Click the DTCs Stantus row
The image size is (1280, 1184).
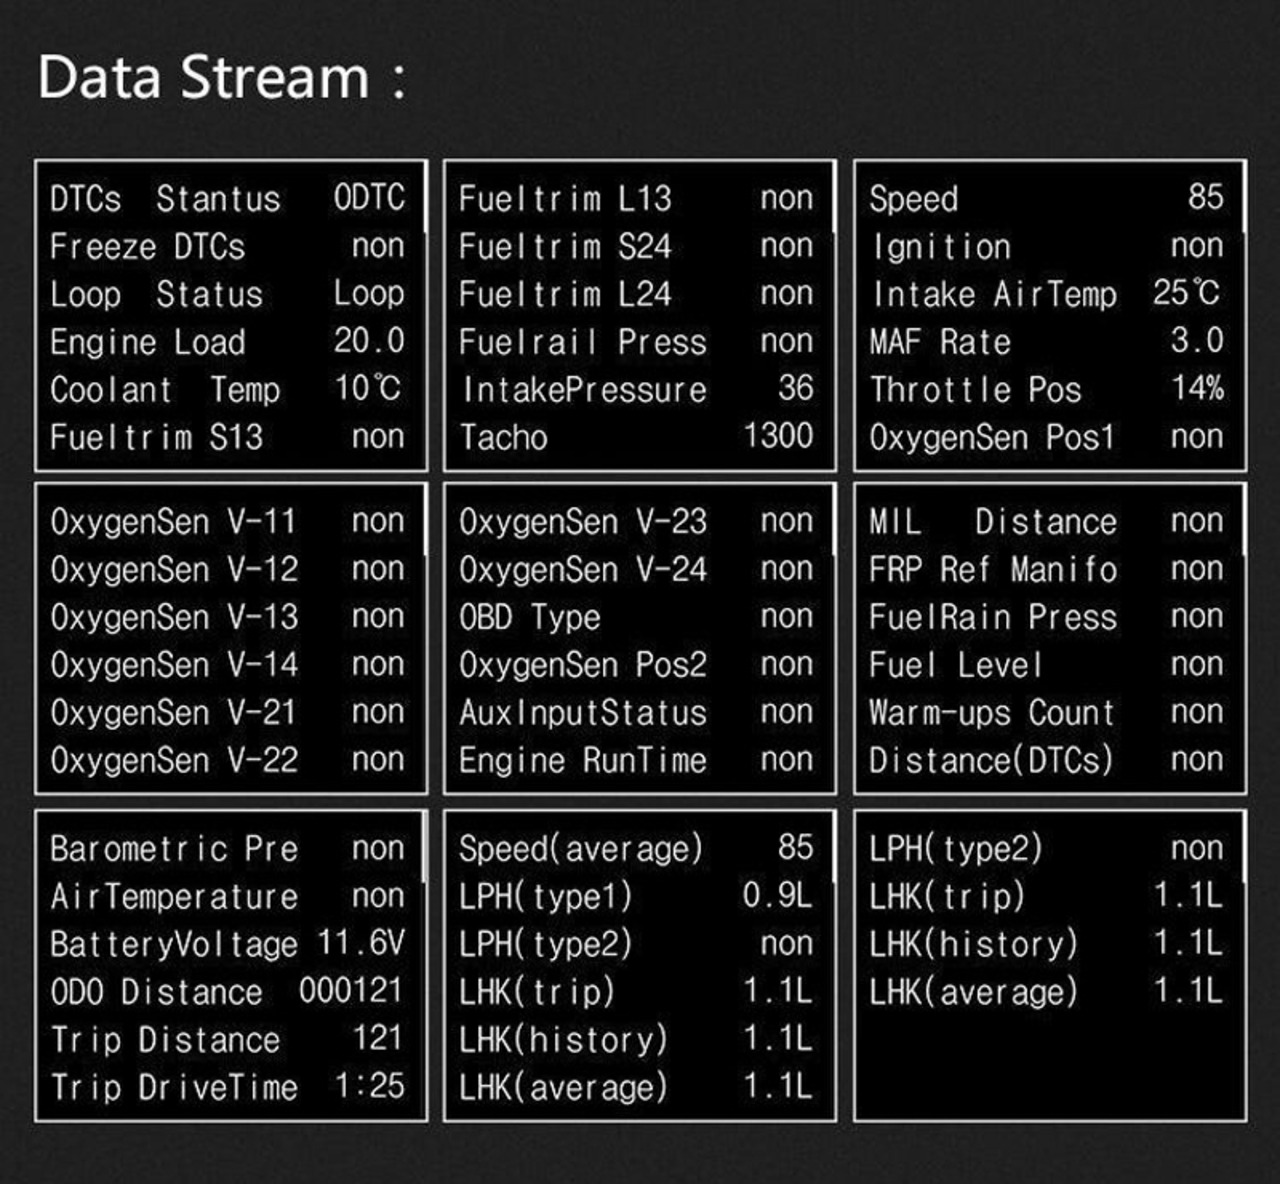click(228, 199)
